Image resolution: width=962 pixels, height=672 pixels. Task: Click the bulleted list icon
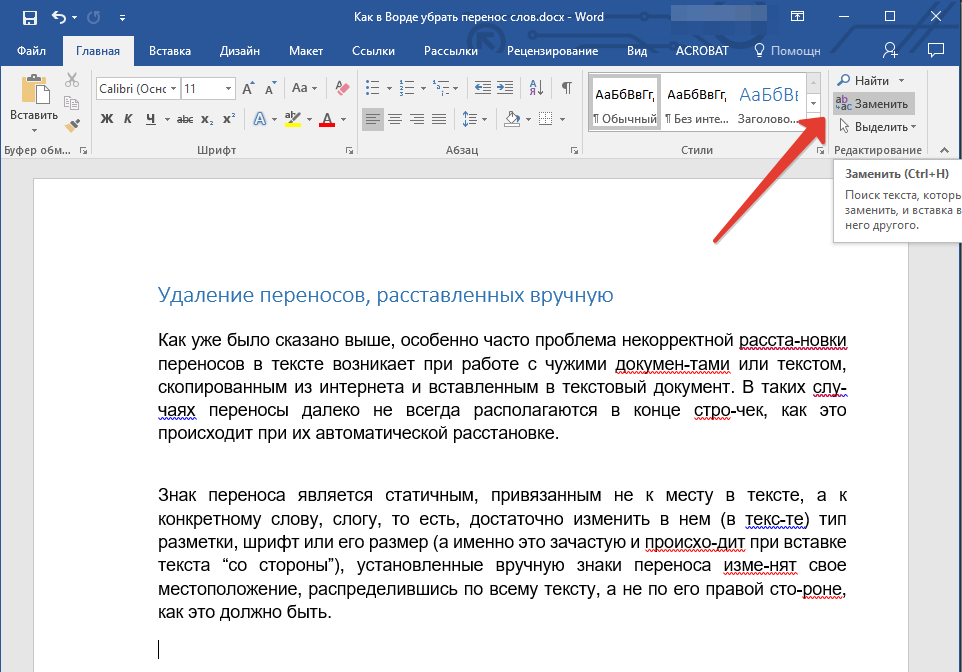coord(373,88)
